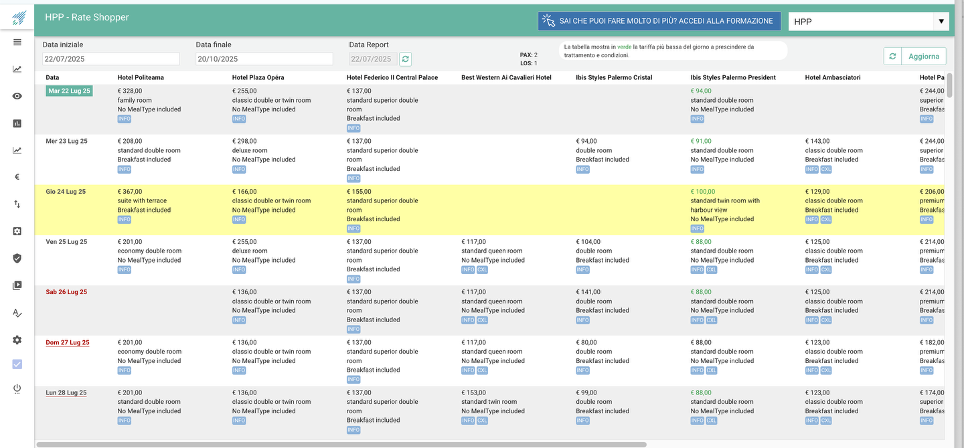Screen dimensions: 964x448
Task: Open the shield check sidebar icon
Action: [x=17, y=258]
